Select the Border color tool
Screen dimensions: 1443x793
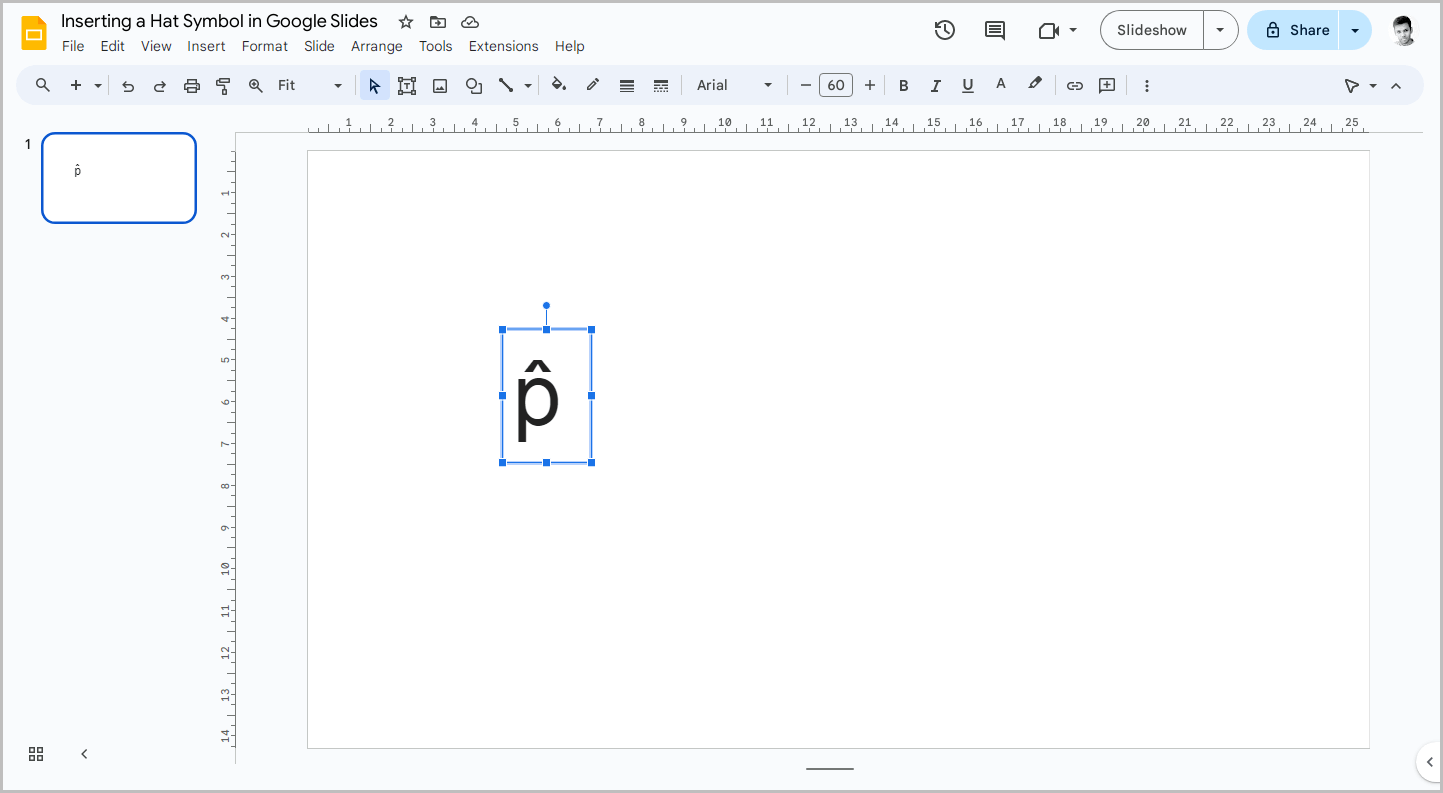click(x=593, y=85)
